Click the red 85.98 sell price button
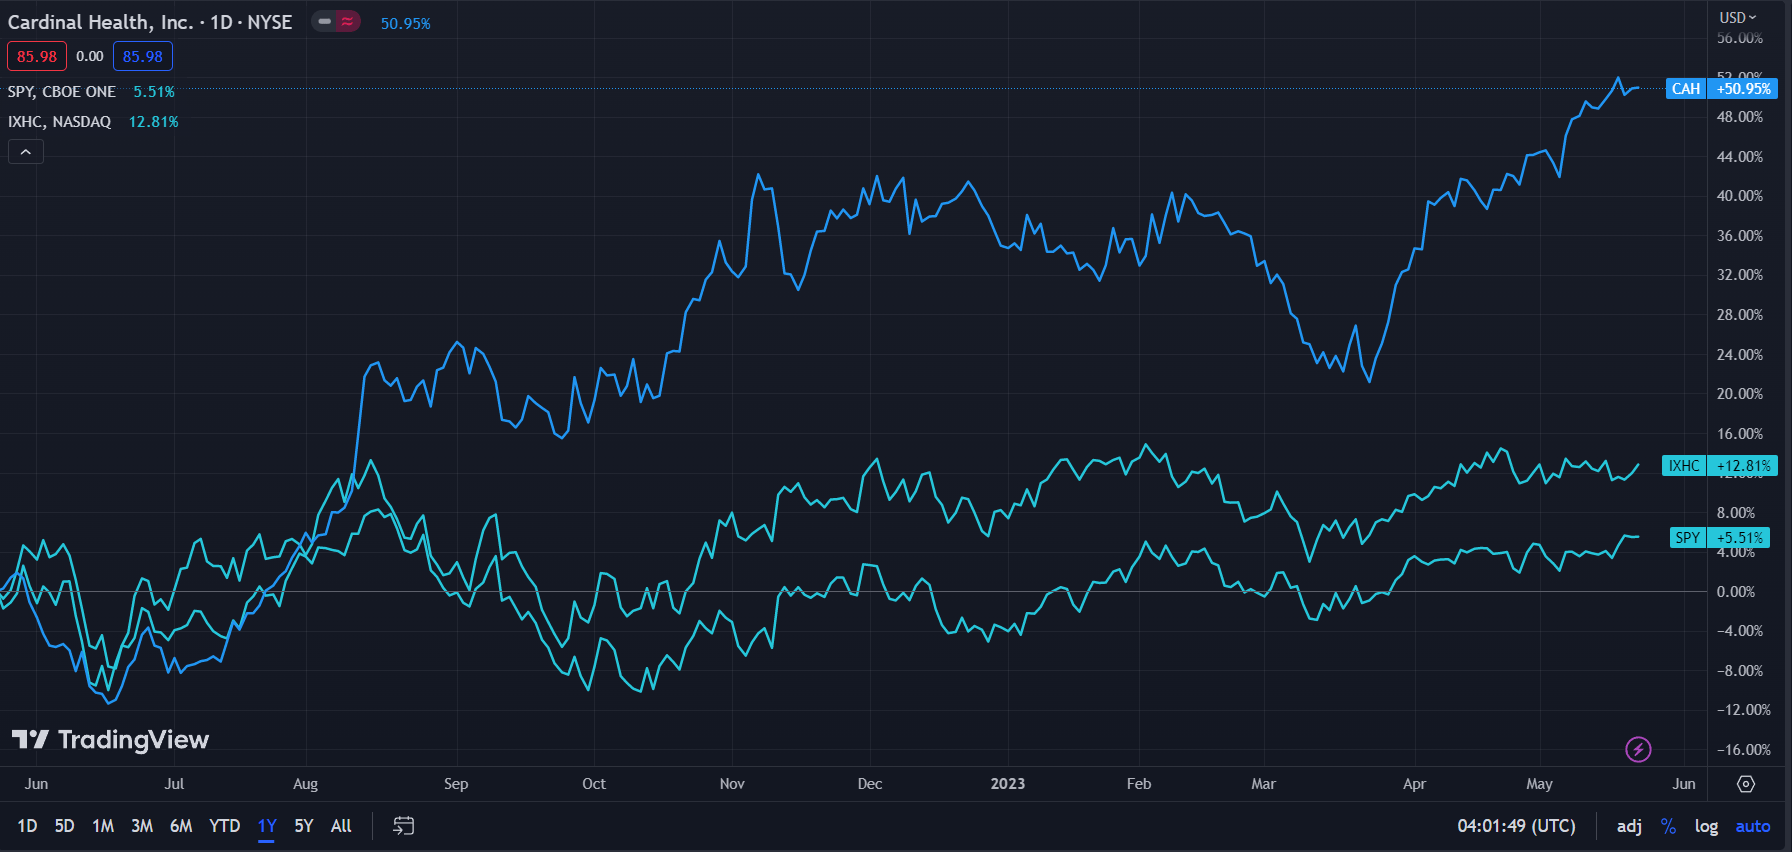The width and height of the screenshot is (1792, 852). 37,56
